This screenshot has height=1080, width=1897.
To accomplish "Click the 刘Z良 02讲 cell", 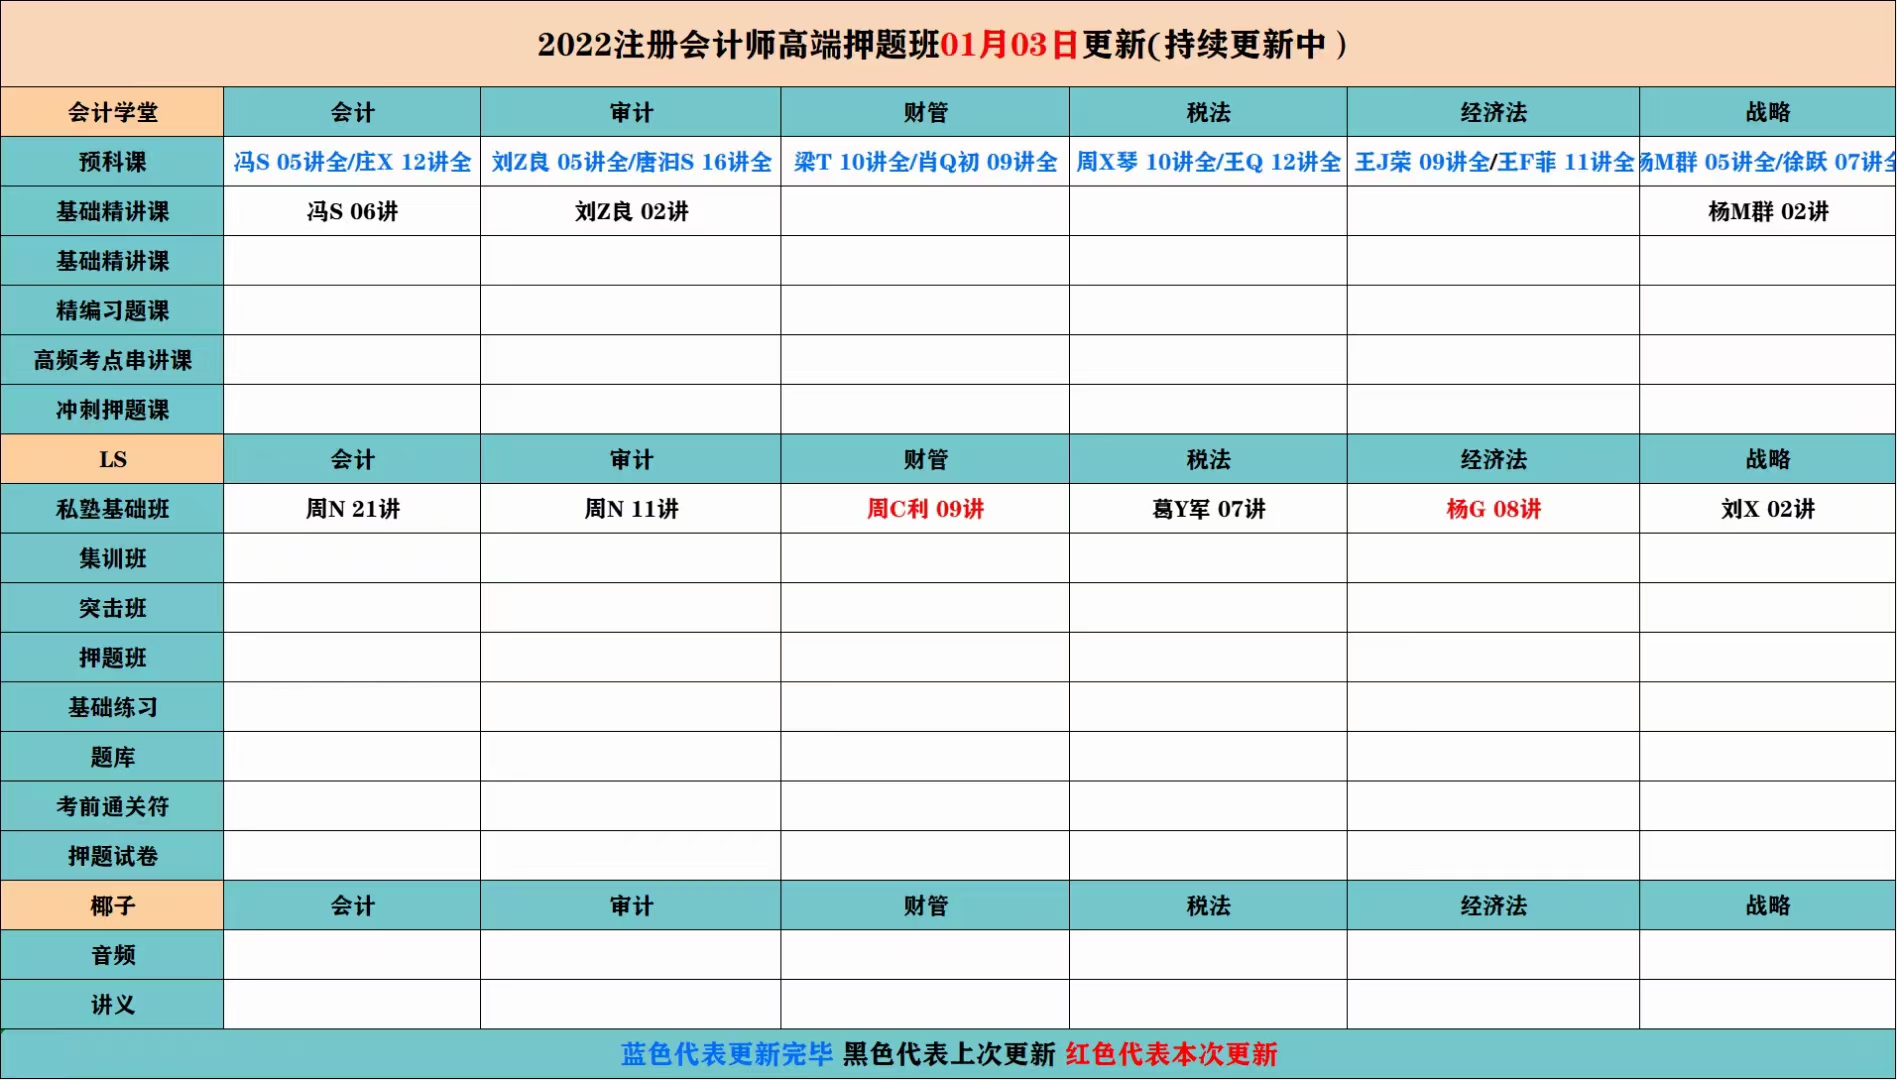I will pyautogui.click(x=631, y=212).
